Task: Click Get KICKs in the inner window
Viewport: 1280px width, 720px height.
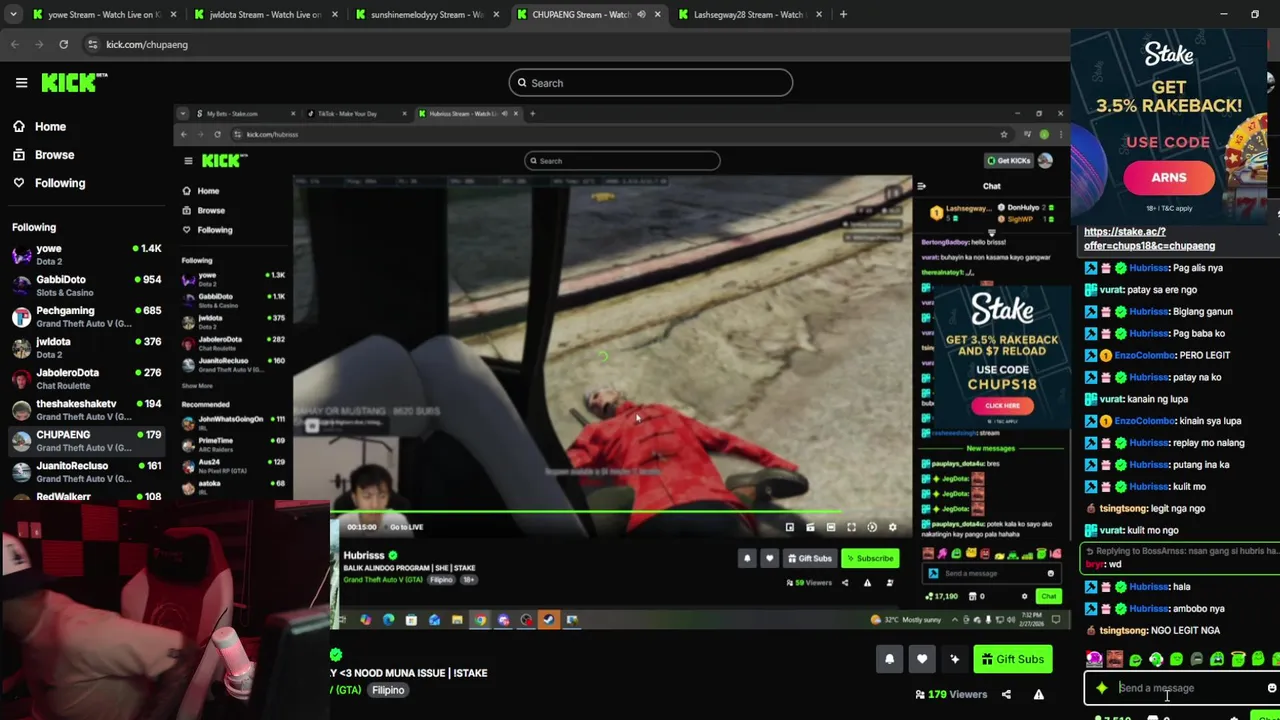Action: [1008, 160]
